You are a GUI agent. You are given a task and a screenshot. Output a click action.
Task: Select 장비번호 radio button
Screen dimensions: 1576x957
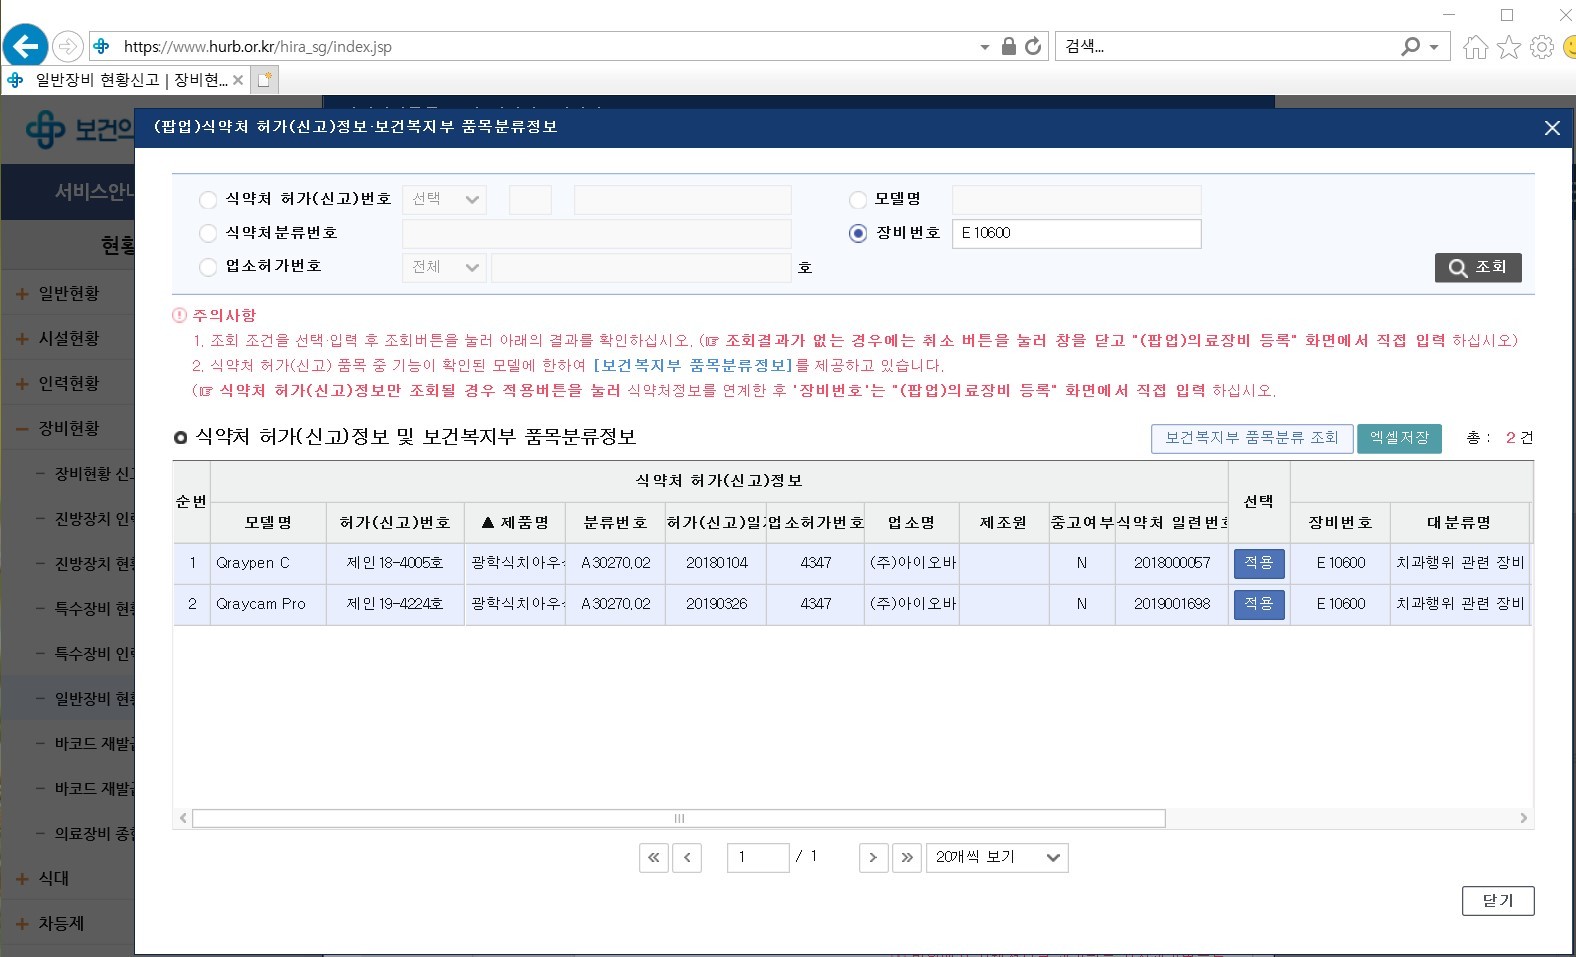[x=858, y=233]
